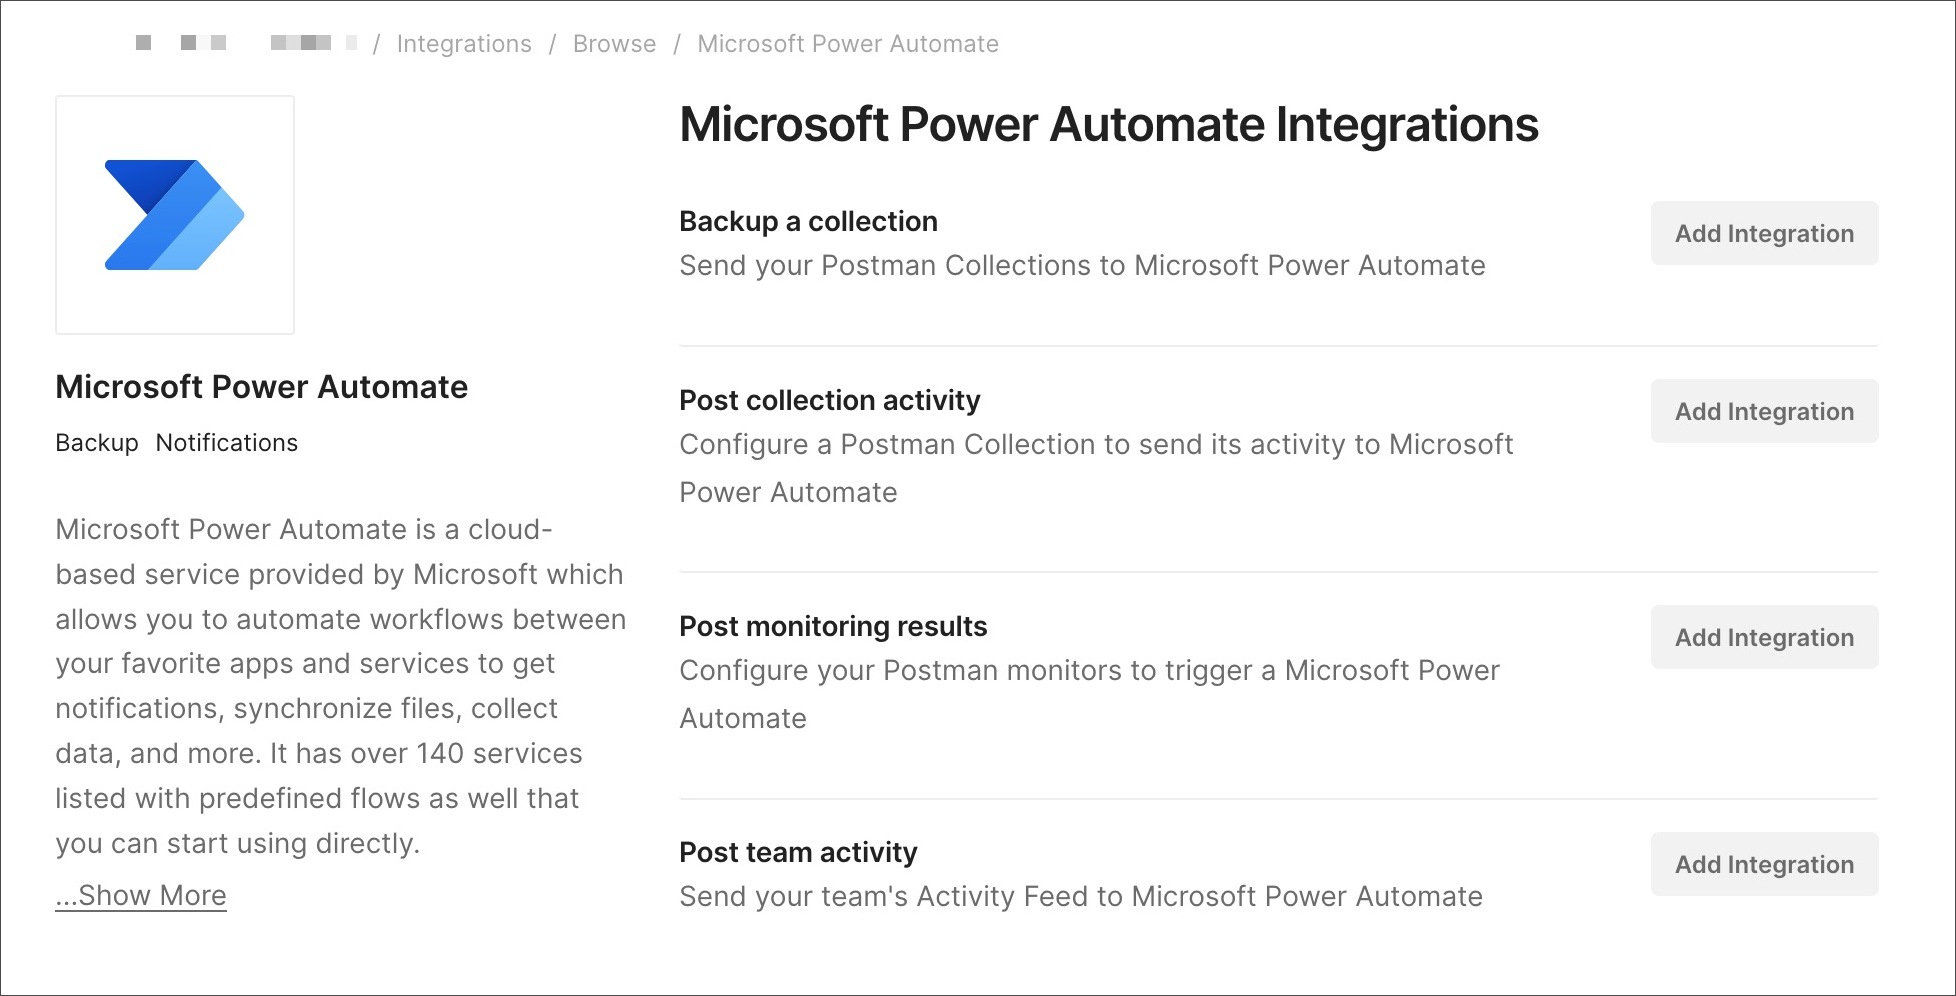Open the Post monitoring results integration title
Image resolution: width=1956 pixels, height=996 pixels.
pyautogui.click(x=833, y=626)
